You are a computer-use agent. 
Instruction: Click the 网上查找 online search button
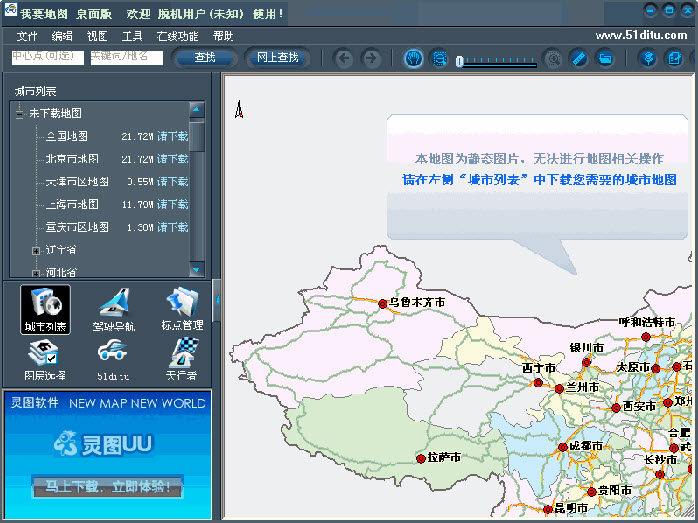pyautogui.click(x=277, y=58)
